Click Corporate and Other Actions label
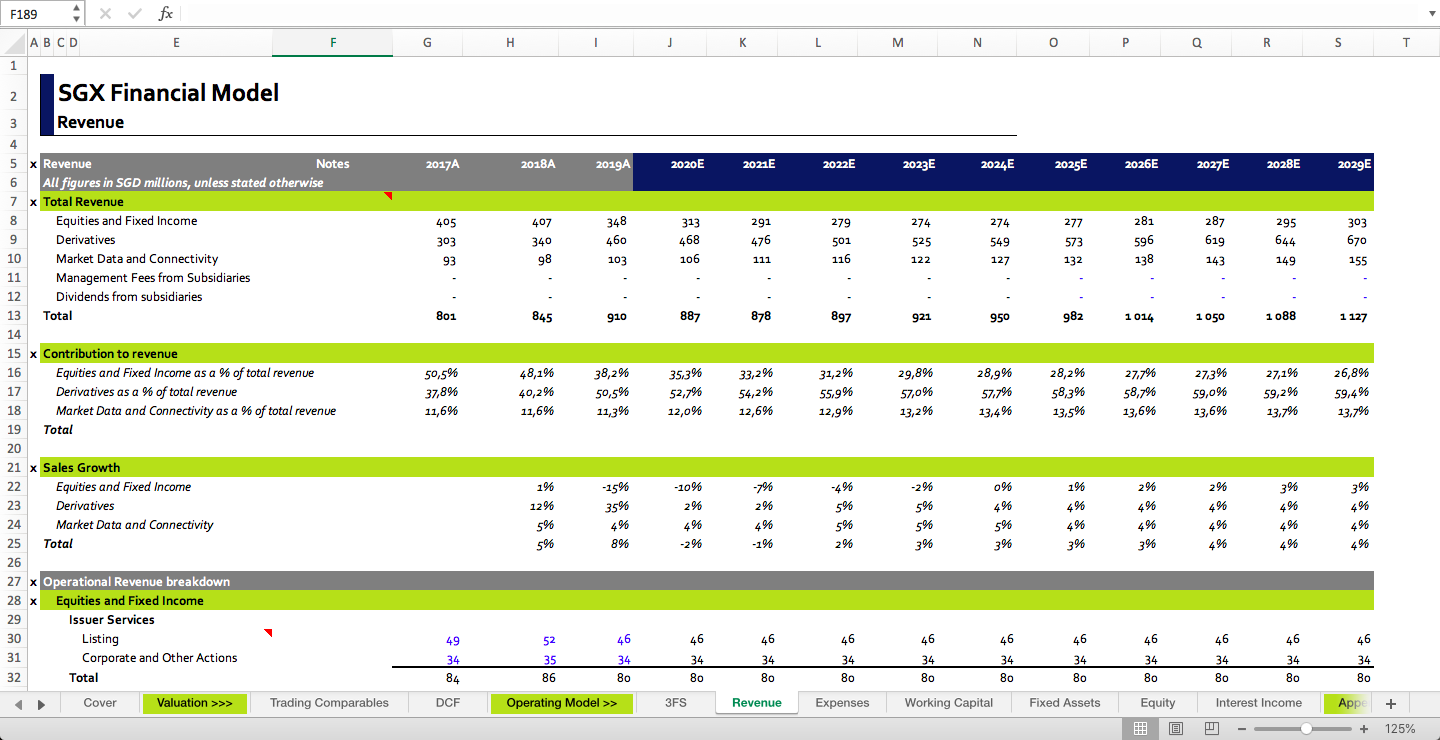Screen dimensions: 1440x740 (x=160, y=658)
